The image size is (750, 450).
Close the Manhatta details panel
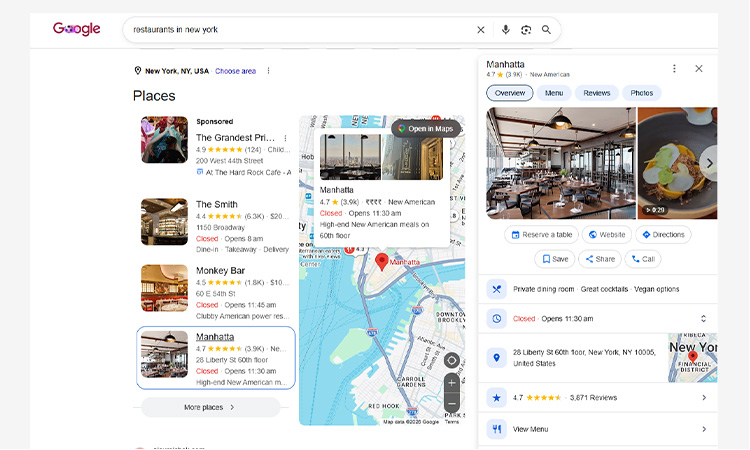coord(699,68)
